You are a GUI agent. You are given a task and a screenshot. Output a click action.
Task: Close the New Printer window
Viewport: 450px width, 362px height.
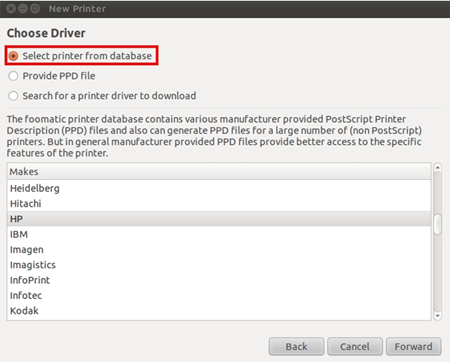tap(11, 9)
